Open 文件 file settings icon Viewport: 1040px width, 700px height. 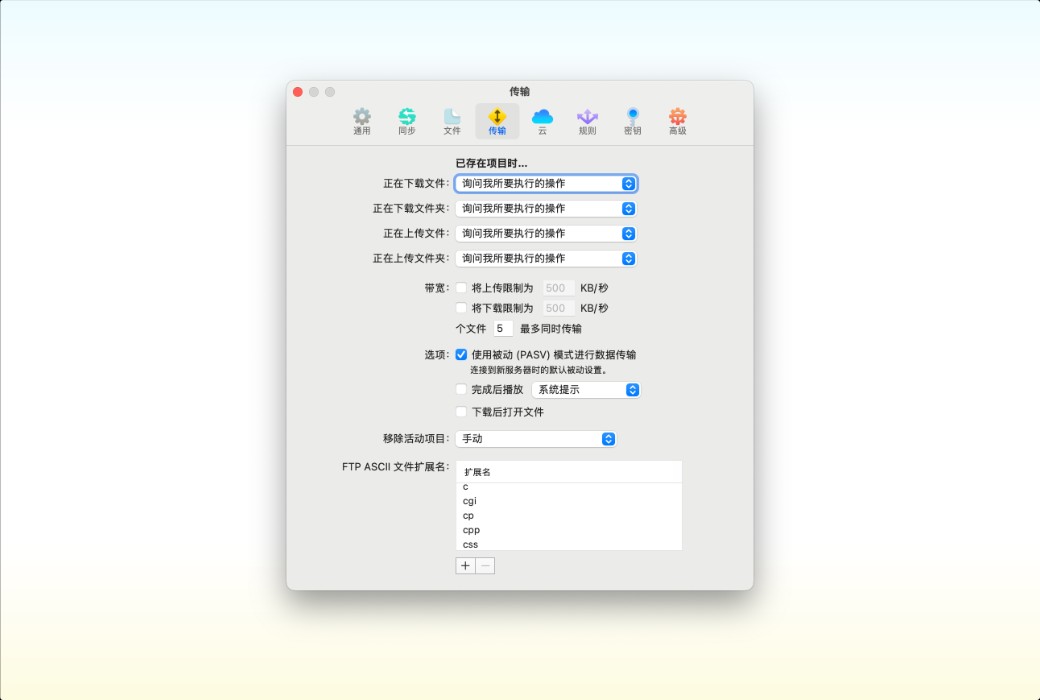click(x=451, y=119)
